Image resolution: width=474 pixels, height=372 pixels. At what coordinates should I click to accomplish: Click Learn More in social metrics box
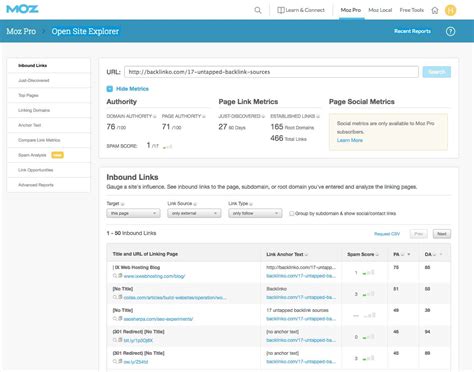(x=350, y=140)
